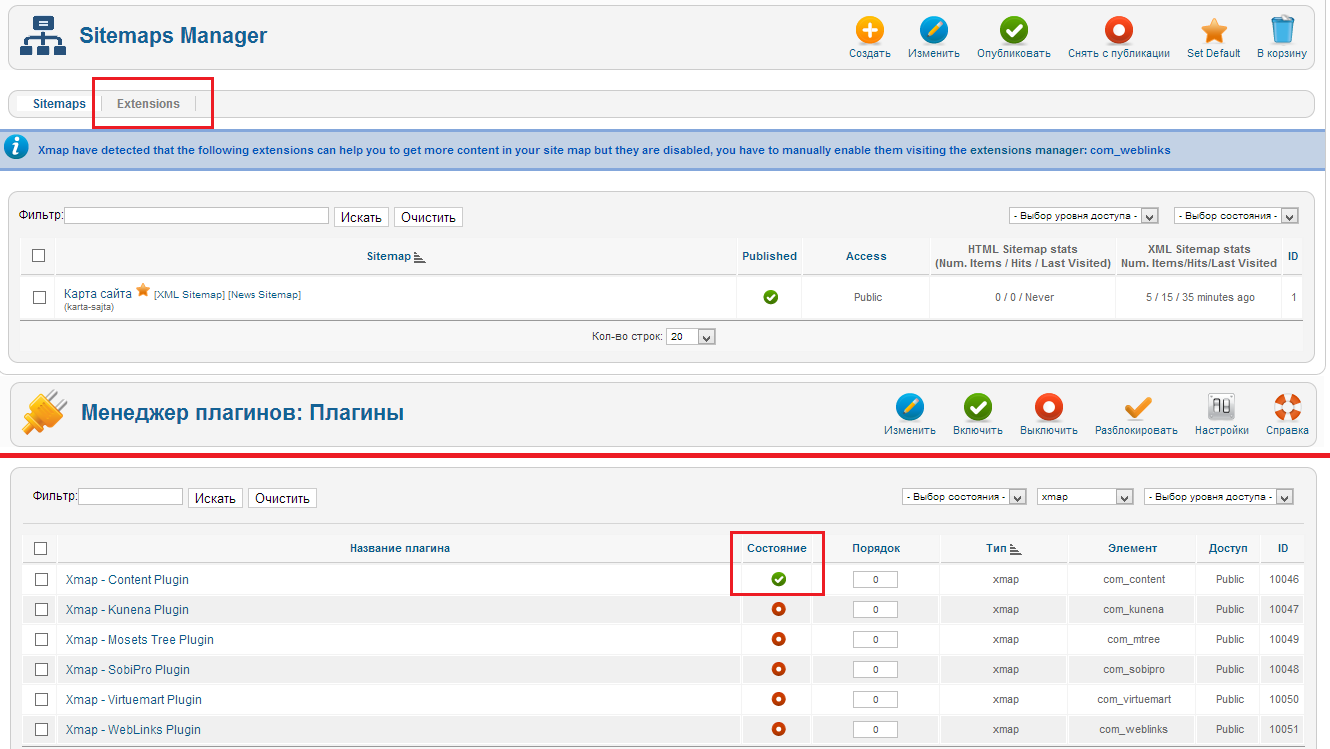Open the Настройки settings icon

point(1221,406)
